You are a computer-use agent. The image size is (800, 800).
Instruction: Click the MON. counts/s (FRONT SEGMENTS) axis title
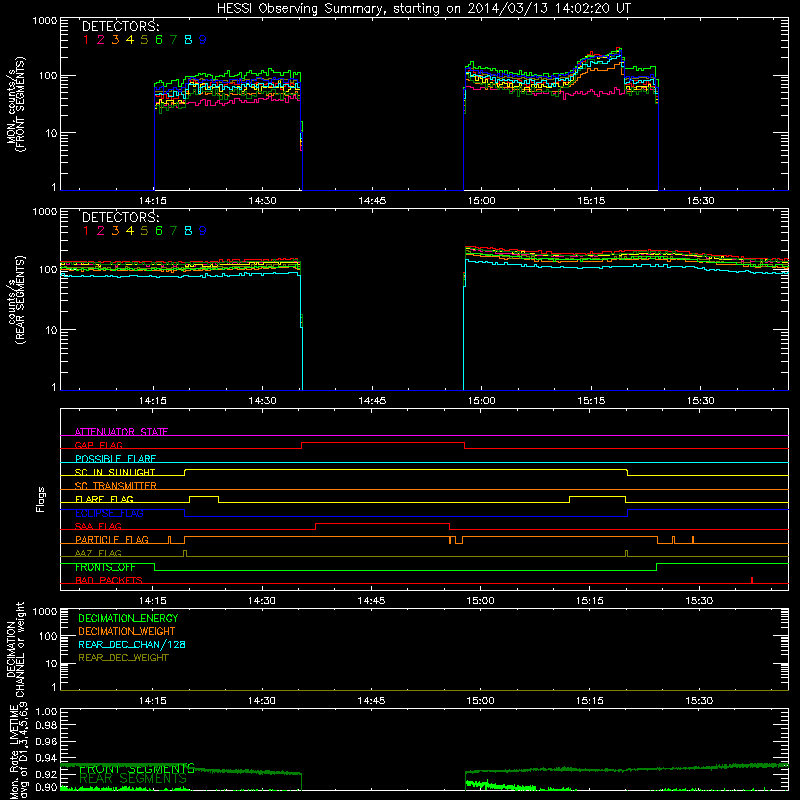pos(15,104)
